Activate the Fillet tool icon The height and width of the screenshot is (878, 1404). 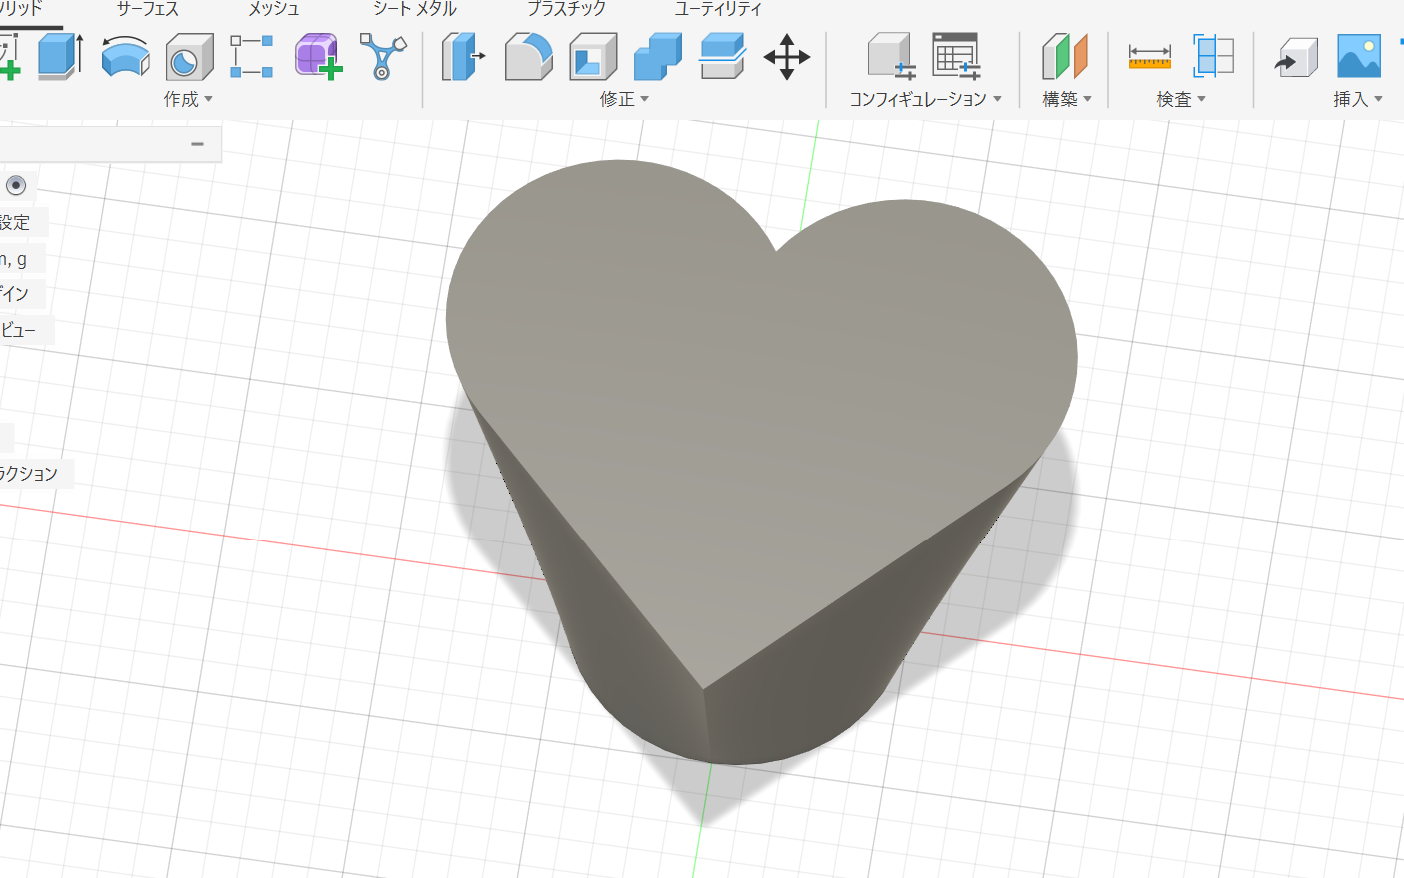(x=528, y=57)
